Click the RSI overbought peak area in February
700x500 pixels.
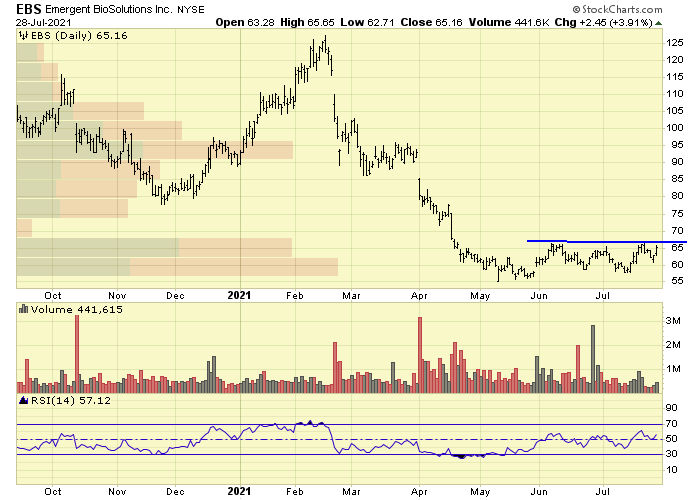coord(311,422)
